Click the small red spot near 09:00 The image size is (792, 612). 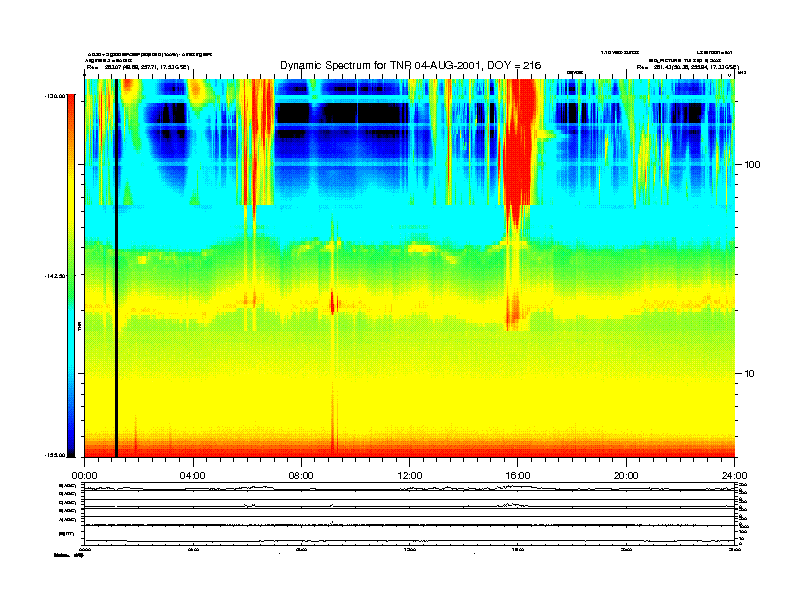333,303
